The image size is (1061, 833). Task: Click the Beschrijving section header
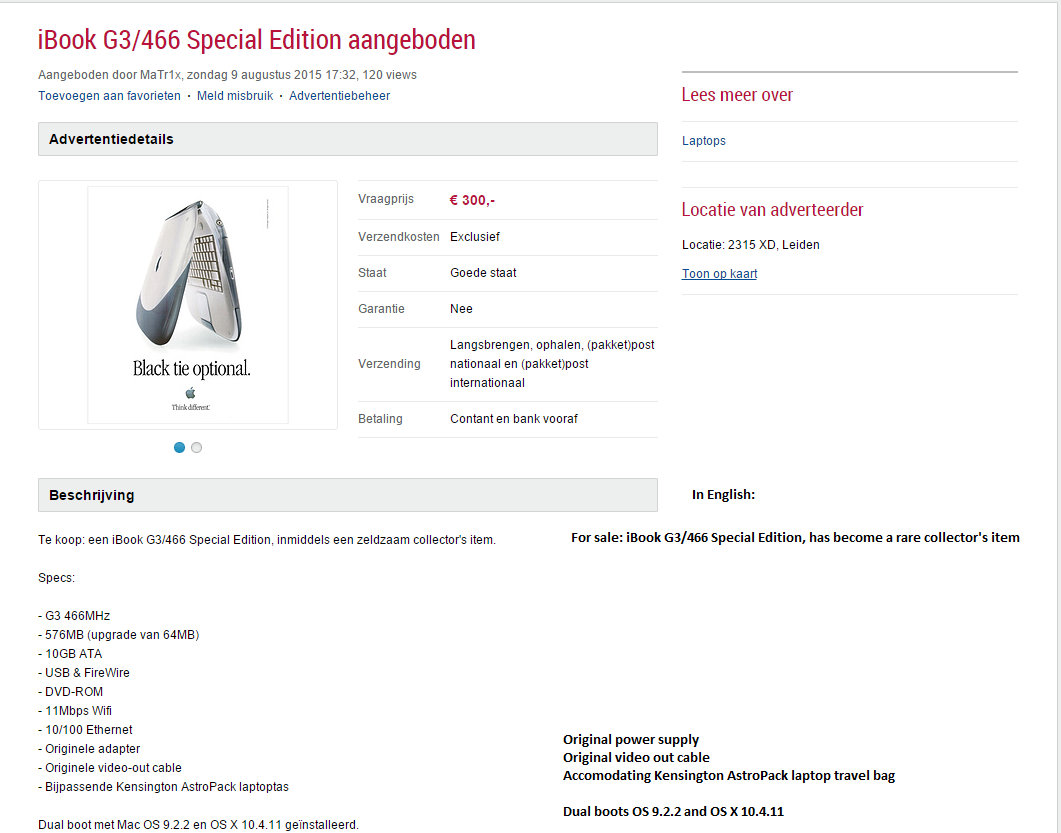point(348,495)
